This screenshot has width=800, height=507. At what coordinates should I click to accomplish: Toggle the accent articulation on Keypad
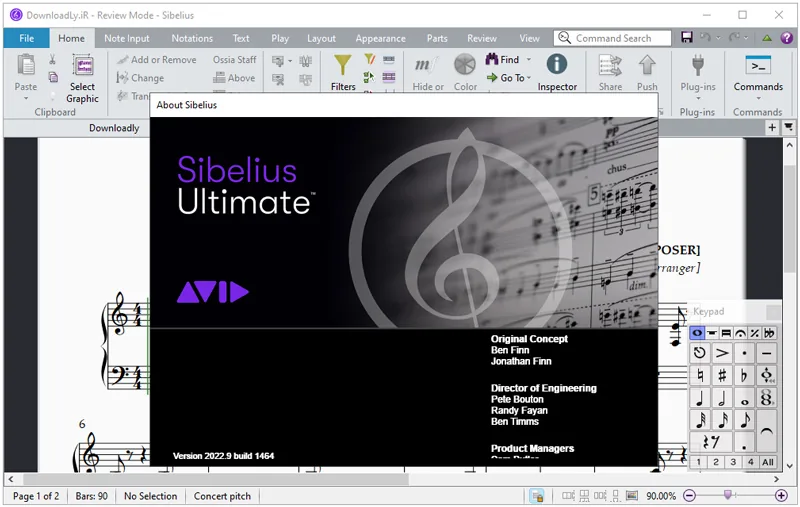coord(721,353)
